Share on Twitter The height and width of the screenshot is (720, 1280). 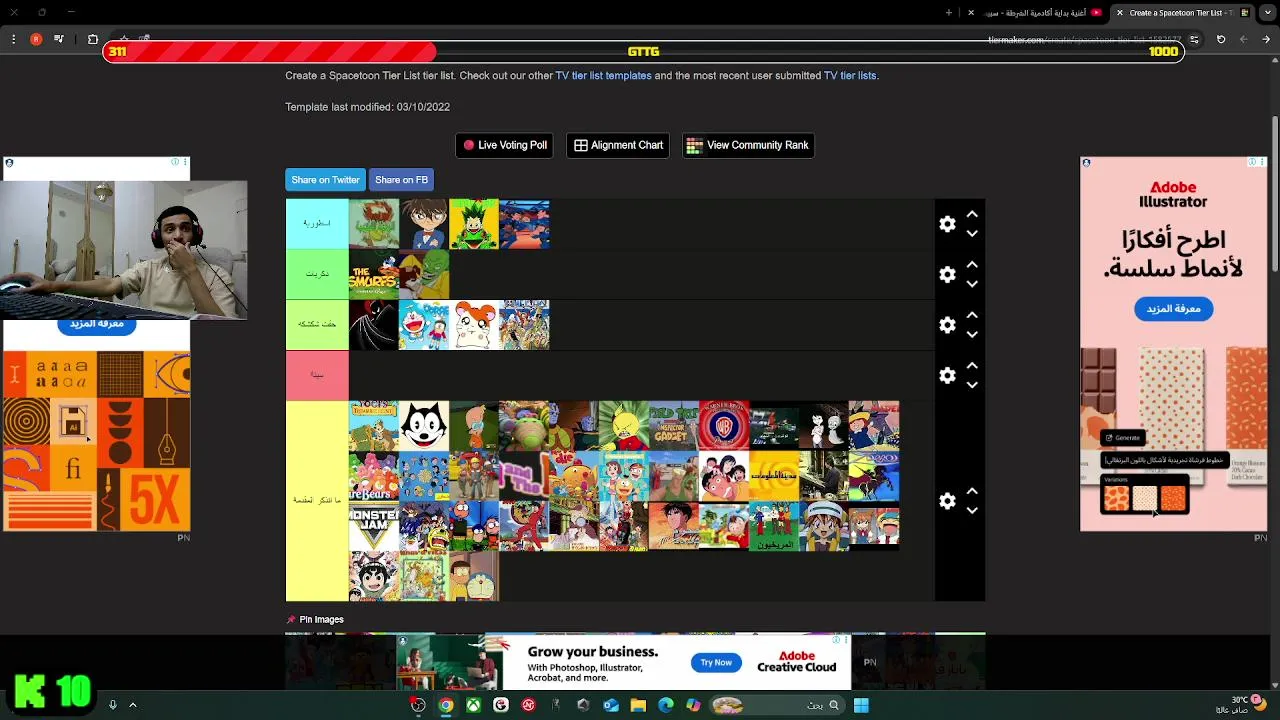click(325, 180)
